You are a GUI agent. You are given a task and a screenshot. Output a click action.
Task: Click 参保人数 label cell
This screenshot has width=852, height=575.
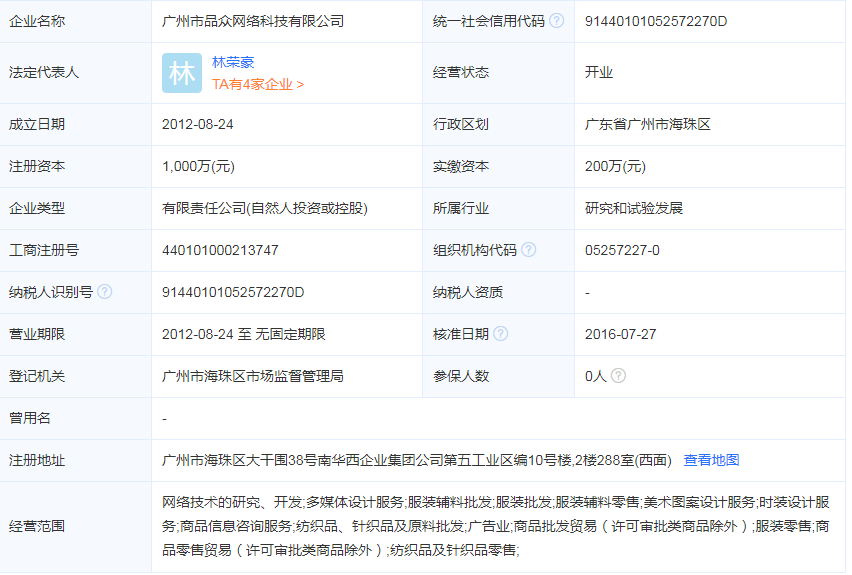[498, 376]
